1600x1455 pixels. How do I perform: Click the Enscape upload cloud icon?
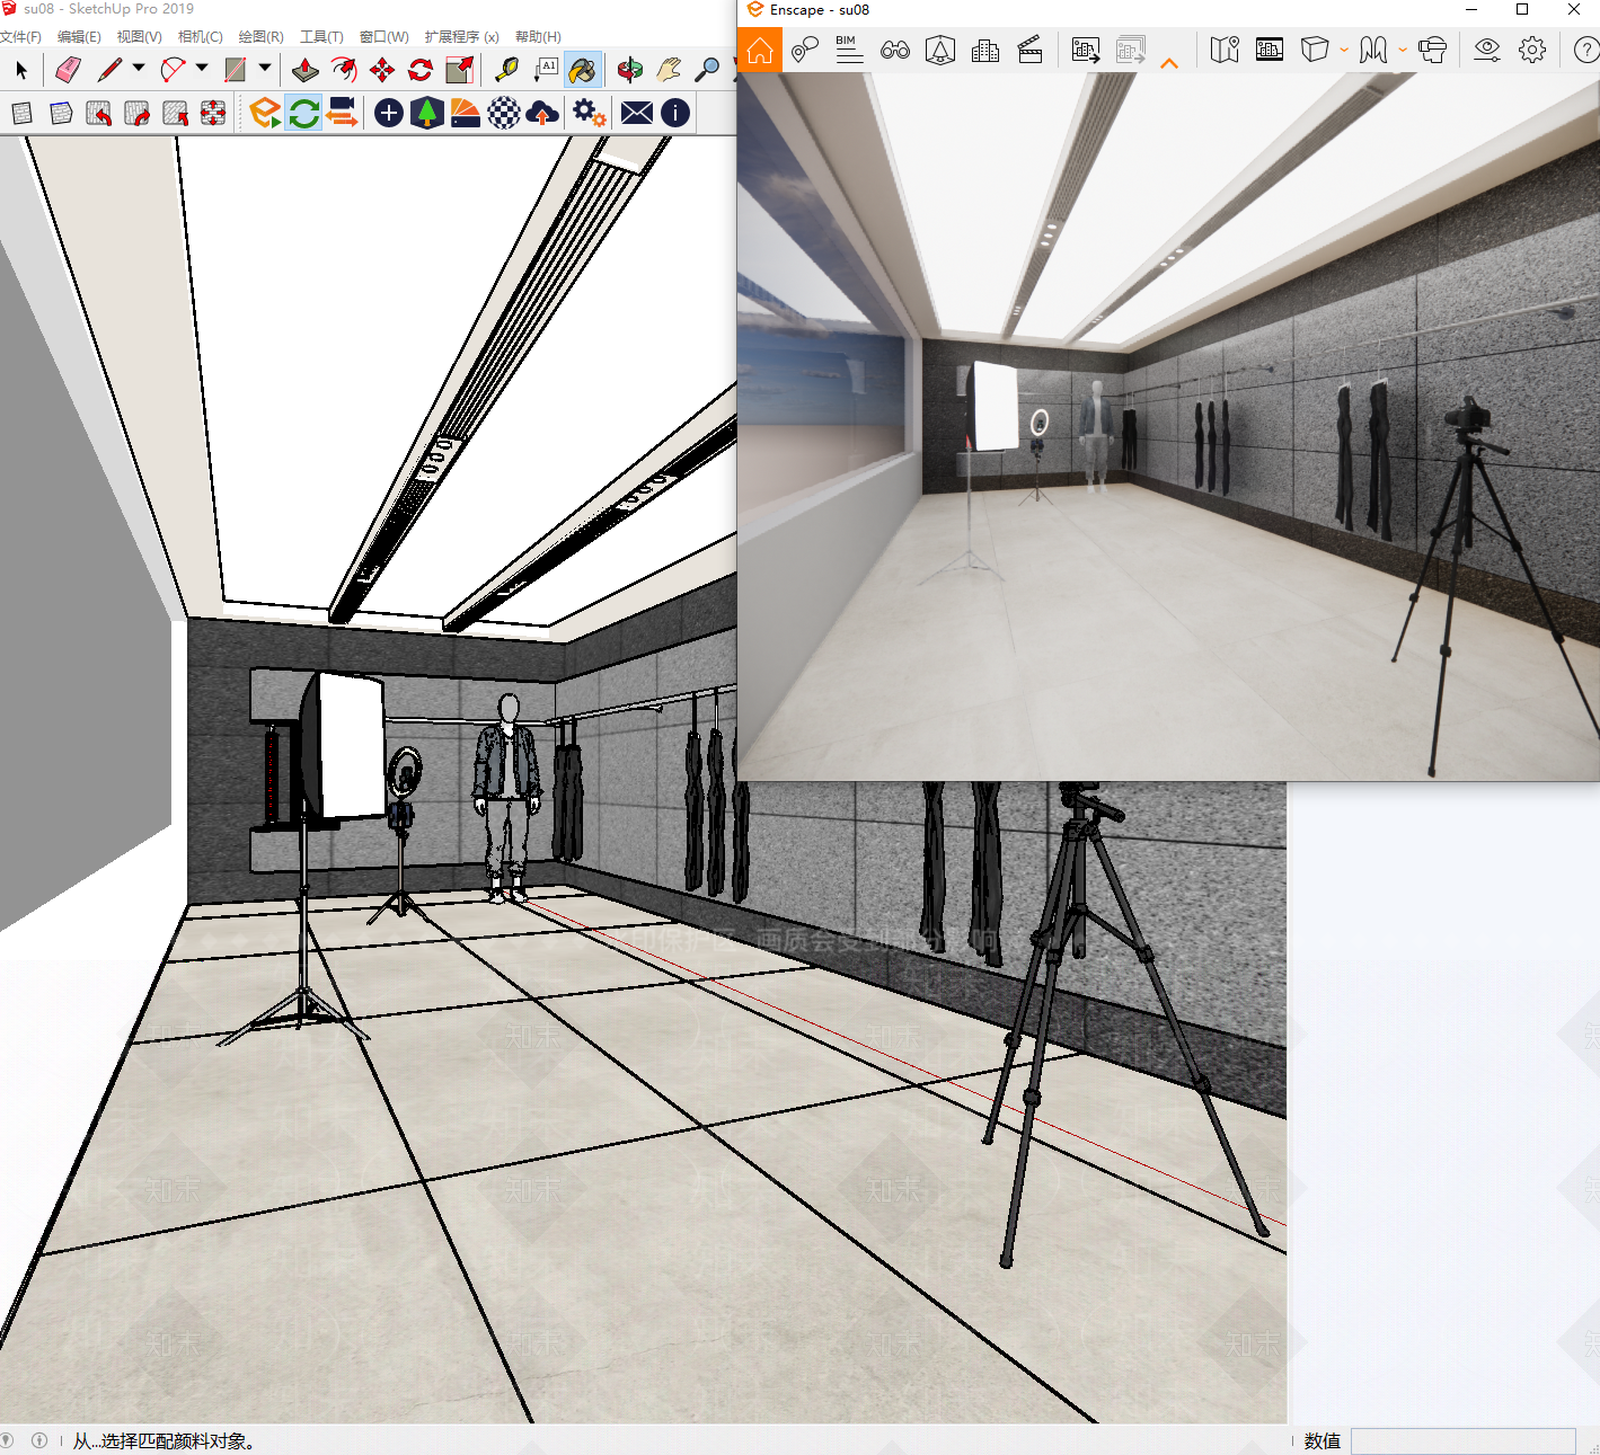coord(542,113)
